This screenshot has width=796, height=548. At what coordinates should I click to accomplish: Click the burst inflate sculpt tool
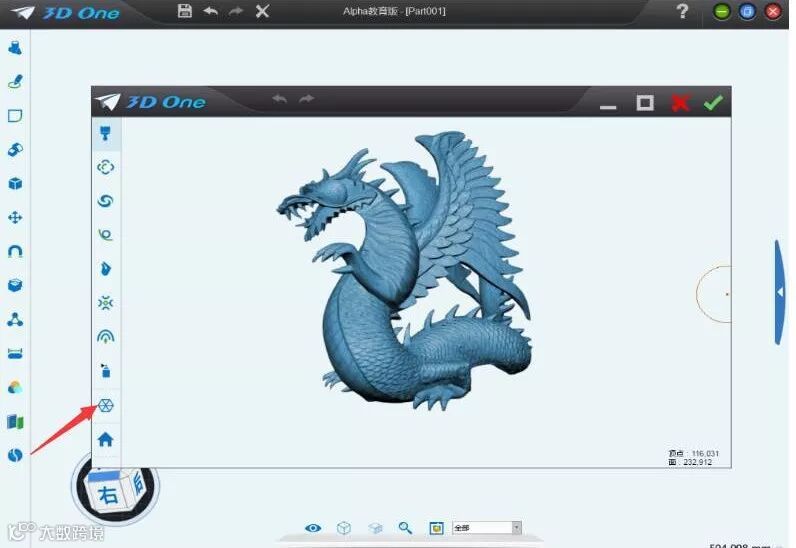[106, 303]
